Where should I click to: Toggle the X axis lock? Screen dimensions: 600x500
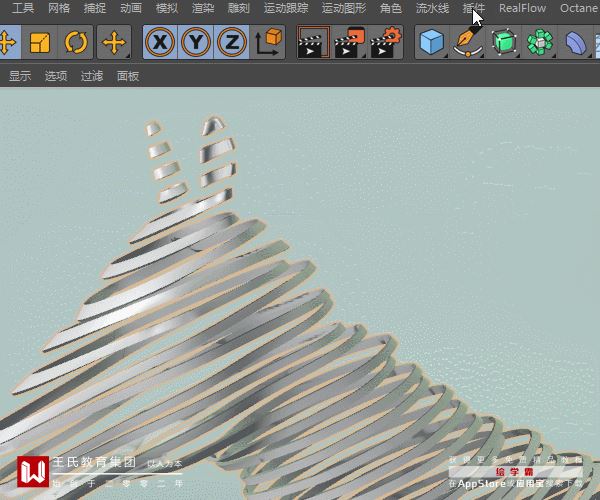(x=160, y=42)
